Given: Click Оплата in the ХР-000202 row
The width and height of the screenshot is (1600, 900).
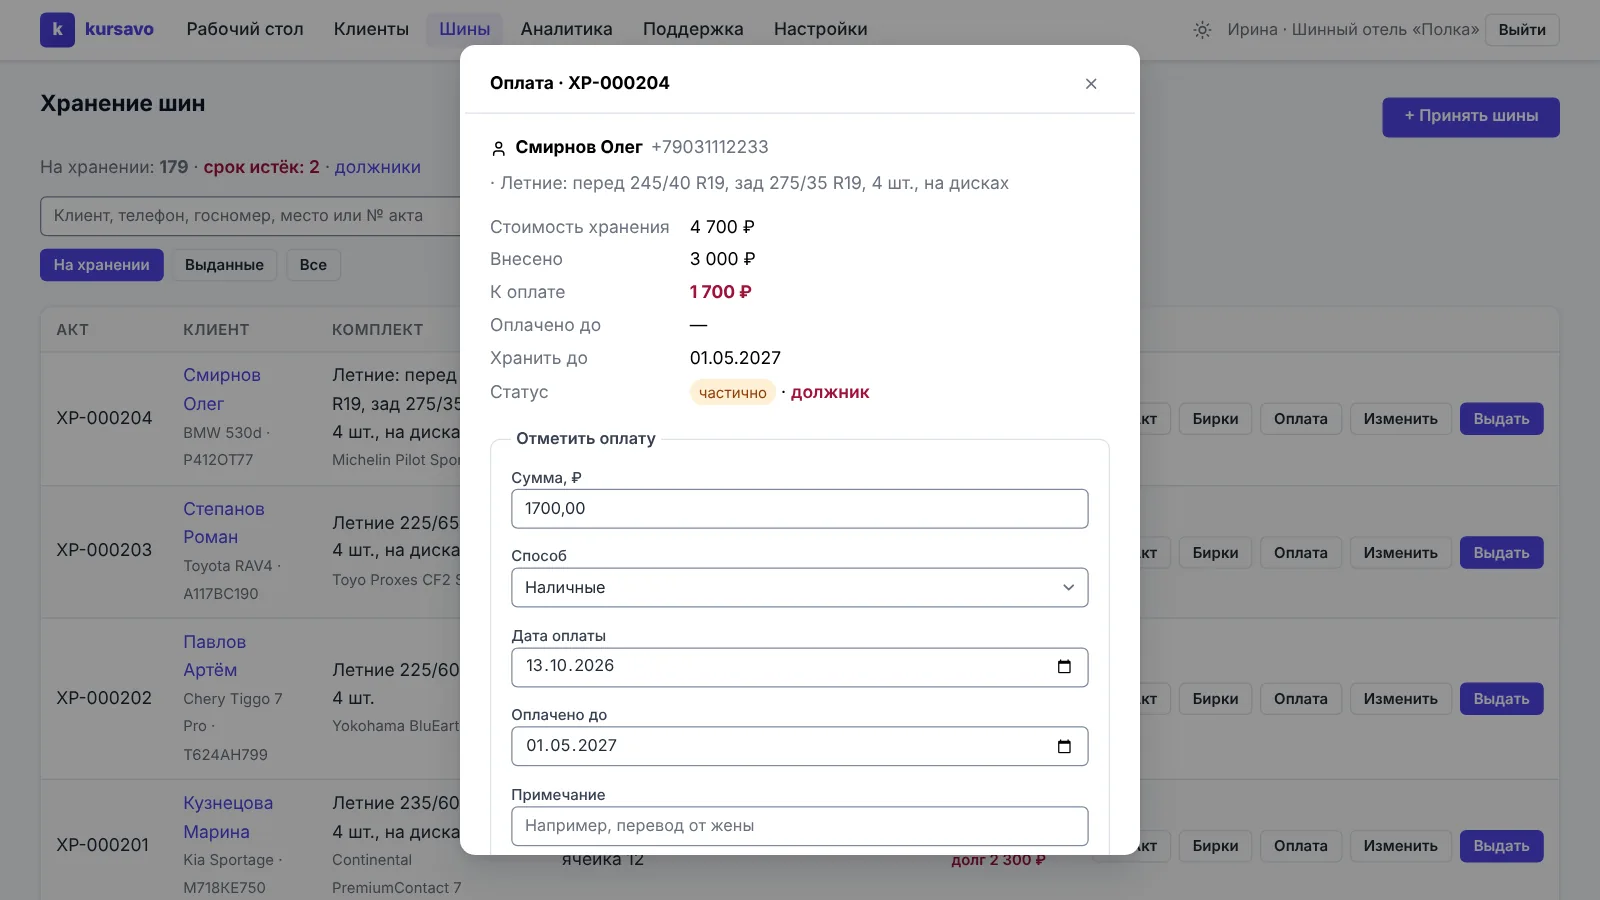Looking at the screenshot, I should coord(1300,699).
